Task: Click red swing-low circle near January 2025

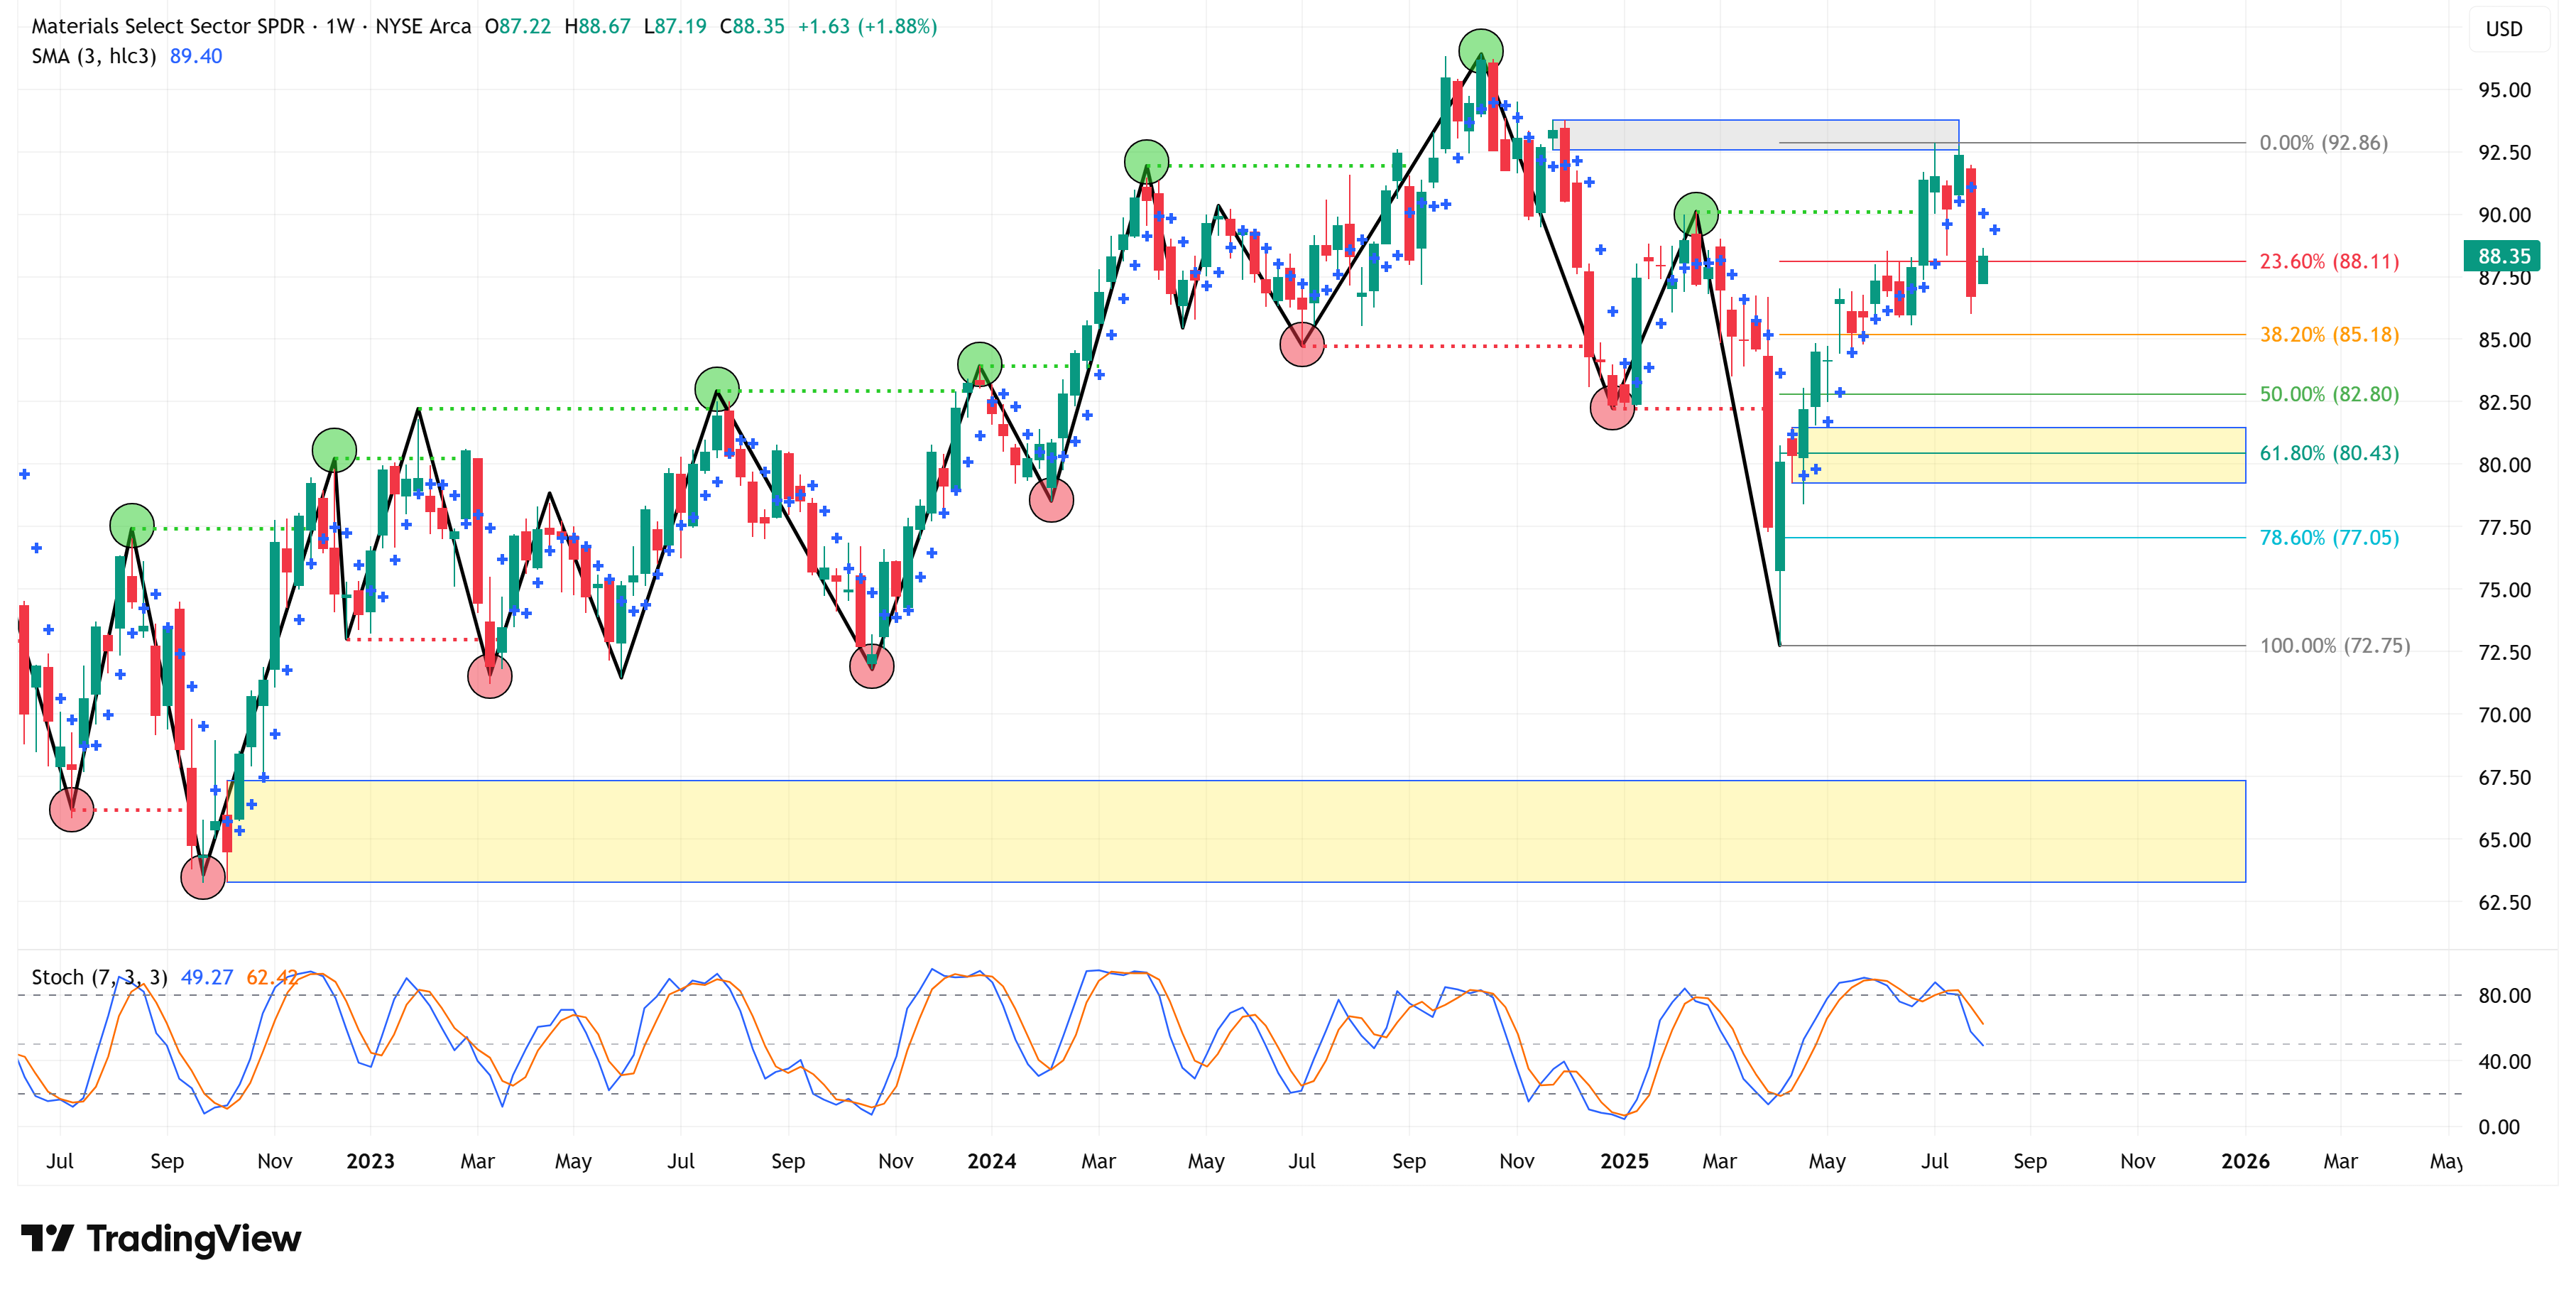Action: pyautogui.click(x=1612, y=407)
